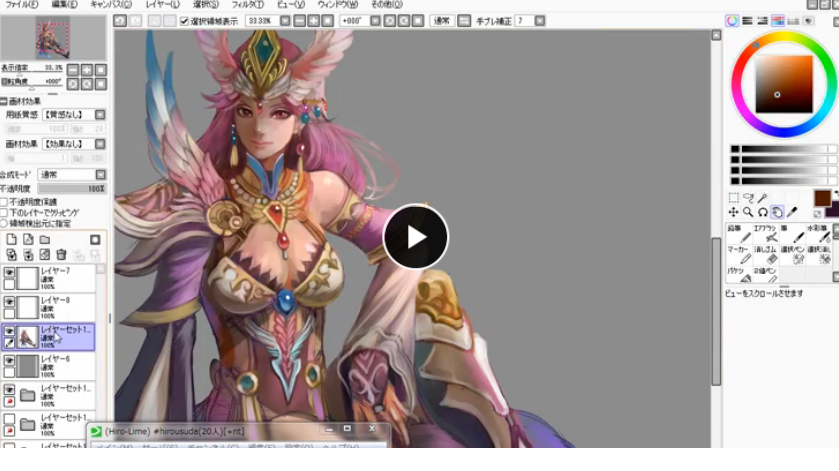The image size is (839, 471).
Task: Open the レイヤー(L) menu
Action: (163, 4)
